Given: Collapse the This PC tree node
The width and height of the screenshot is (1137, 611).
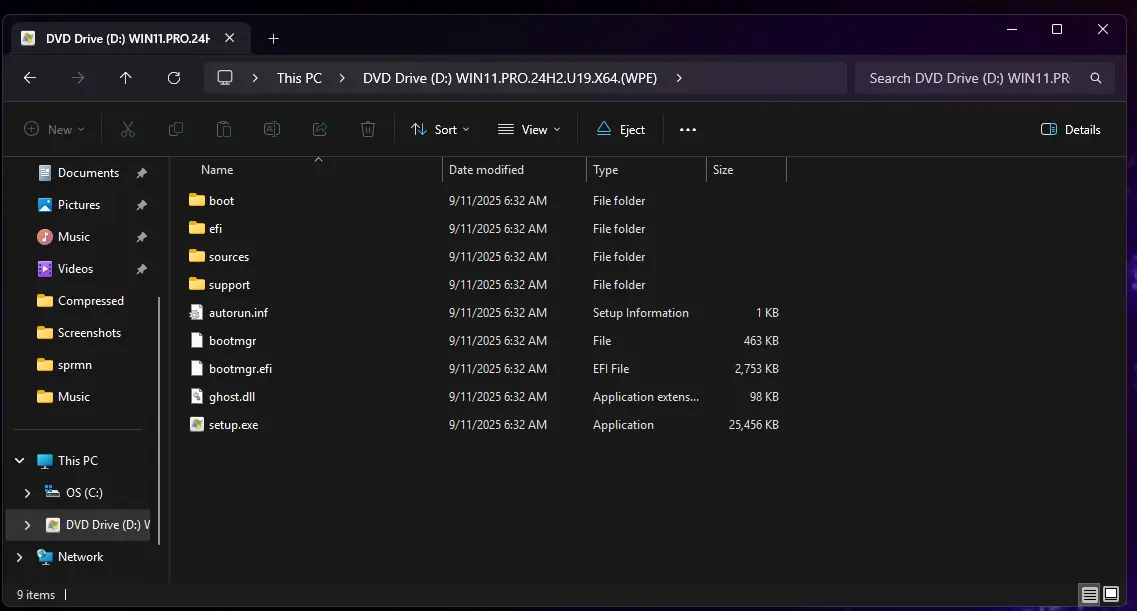Looking at the screenshot, I should [20, 460].
